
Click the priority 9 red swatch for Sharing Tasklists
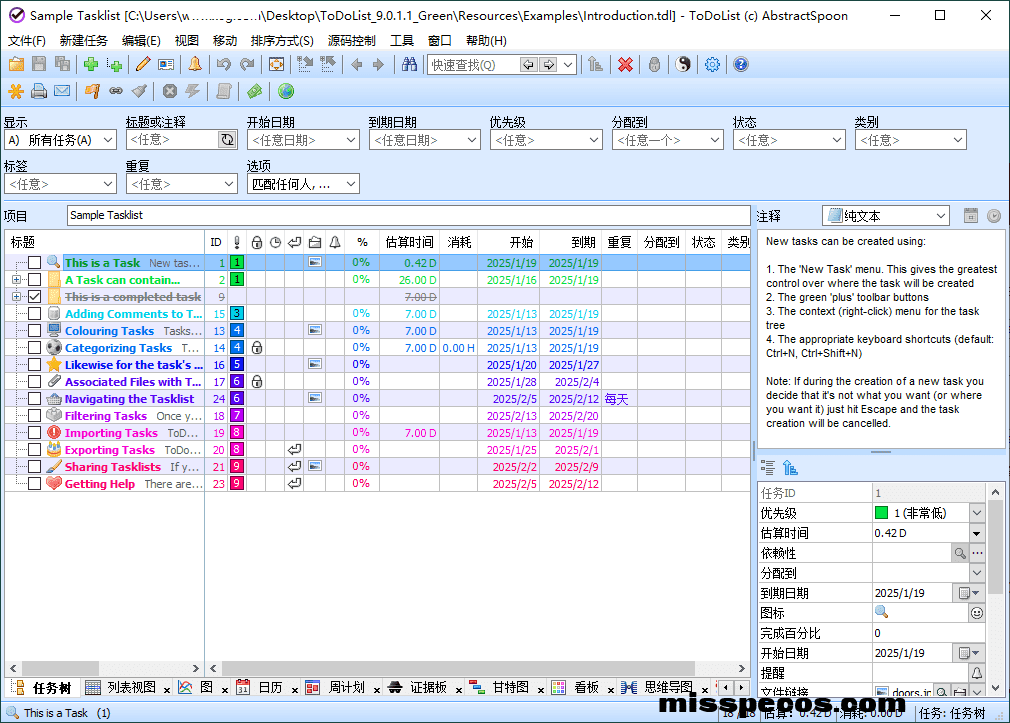237,467
